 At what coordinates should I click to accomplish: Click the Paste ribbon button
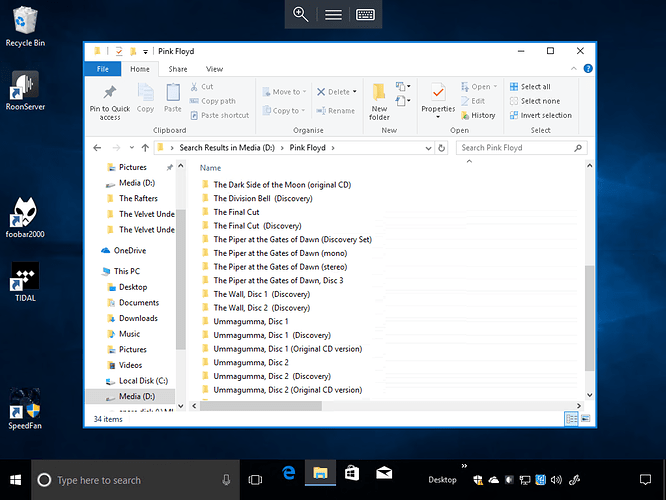[173, 98]
